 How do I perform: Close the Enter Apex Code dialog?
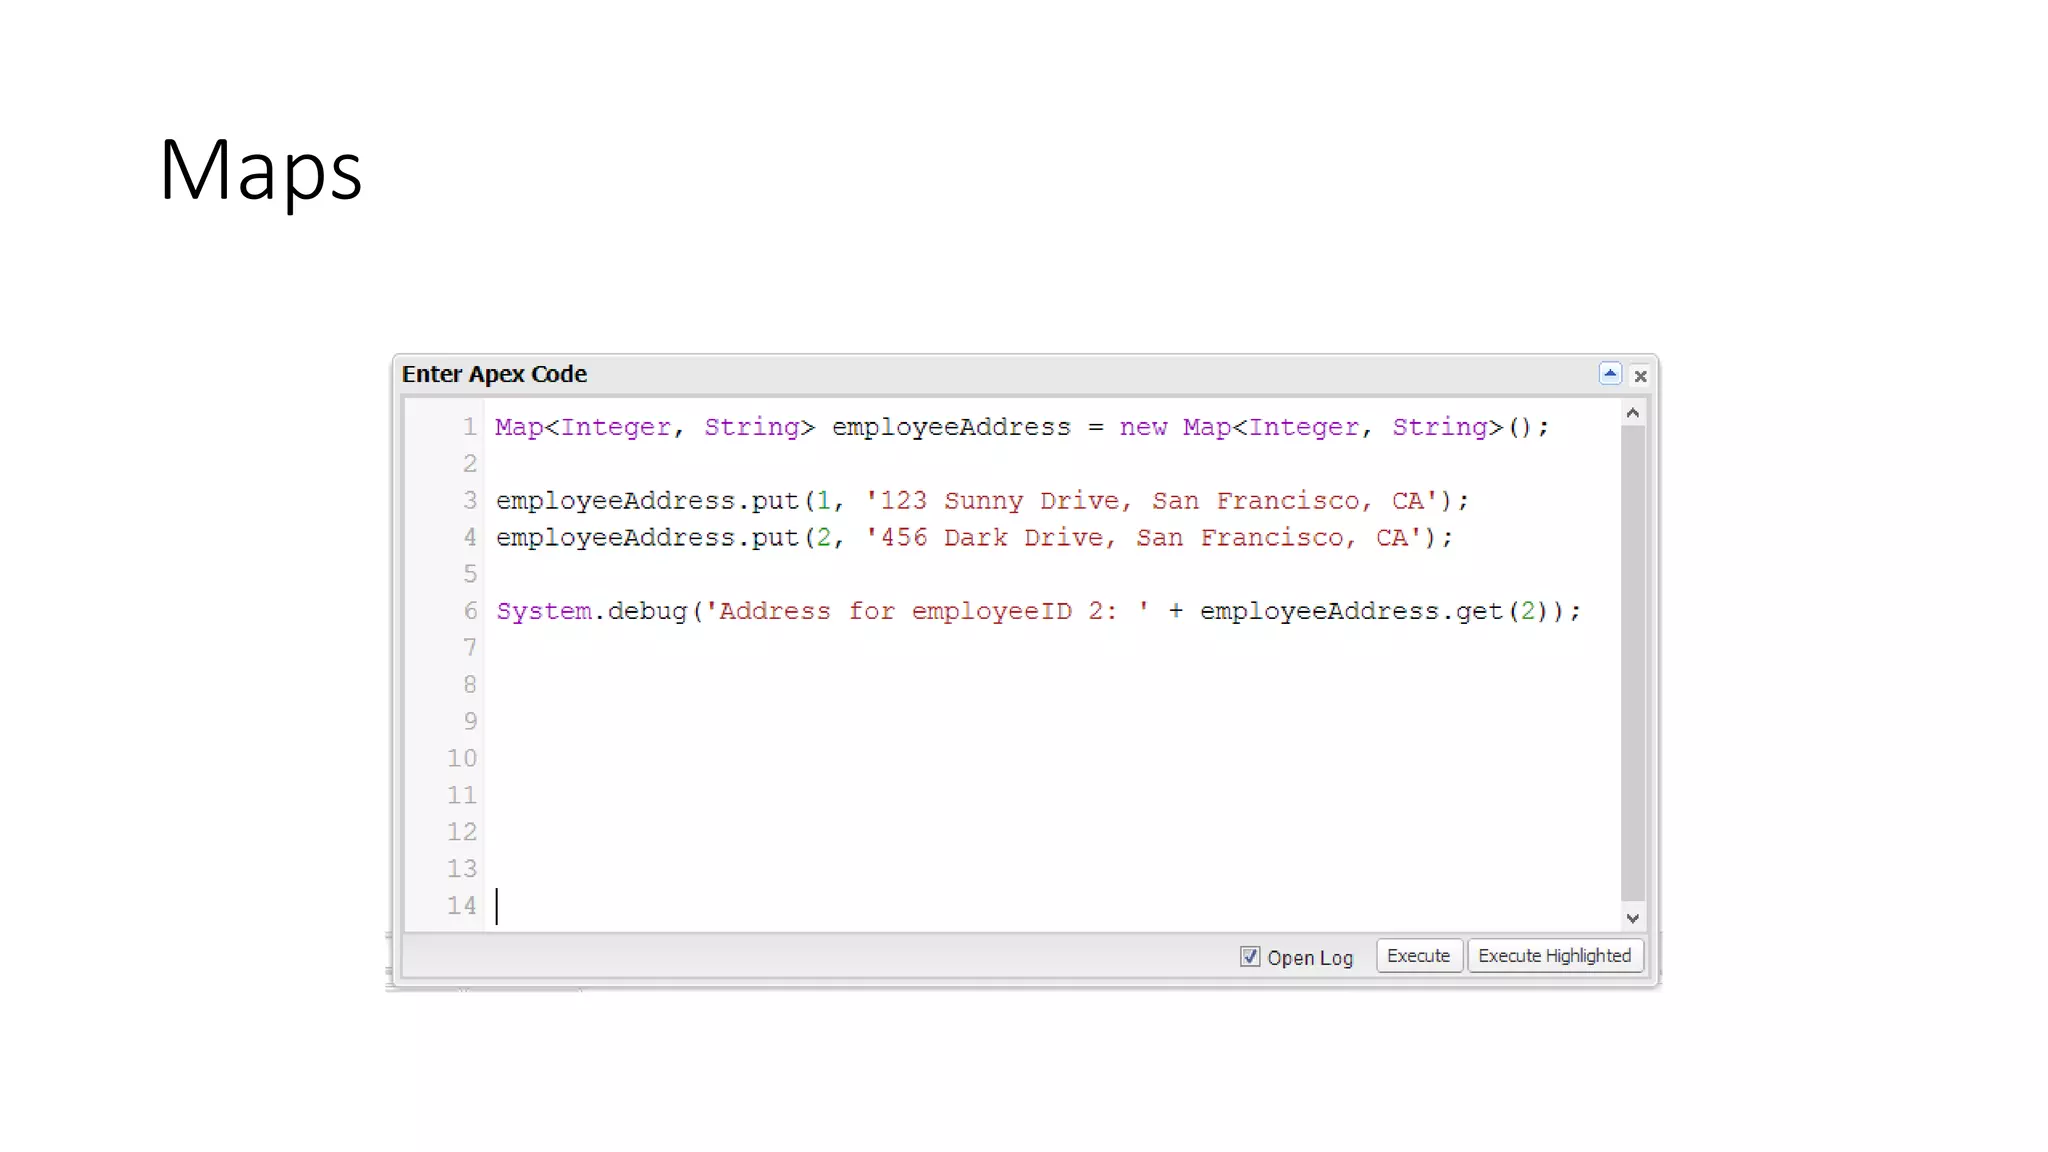click(x=1641, y=376)
